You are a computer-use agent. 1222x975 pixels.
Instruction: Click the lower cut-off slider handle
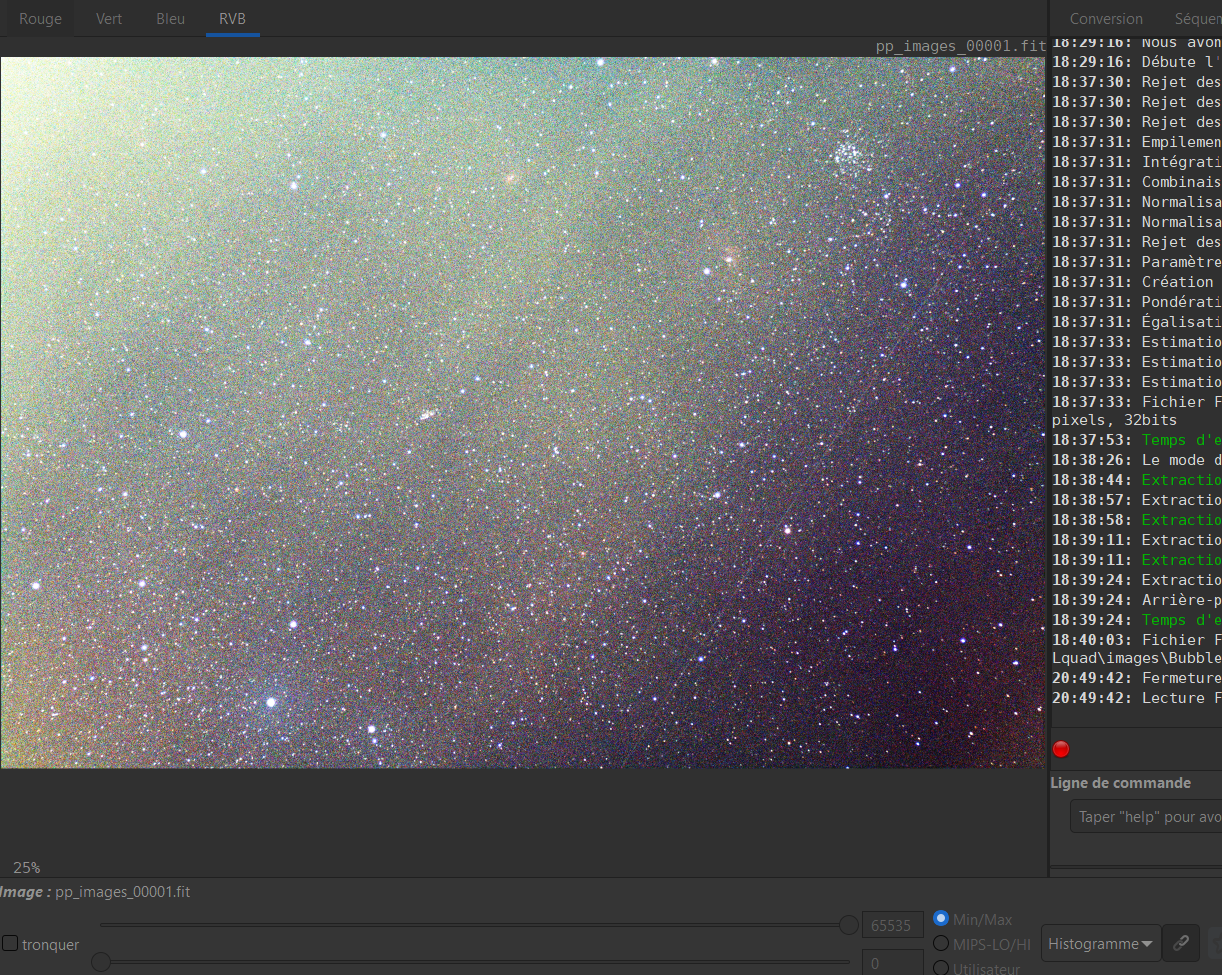[x=101, y=962]
